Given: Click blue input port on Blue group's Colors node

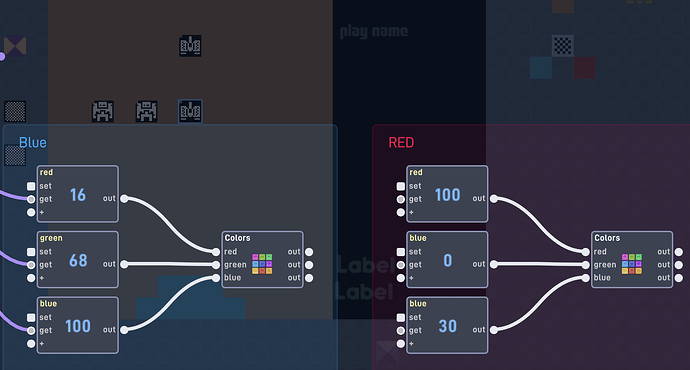Looking at the screenshot, I should tap(216, 278).
